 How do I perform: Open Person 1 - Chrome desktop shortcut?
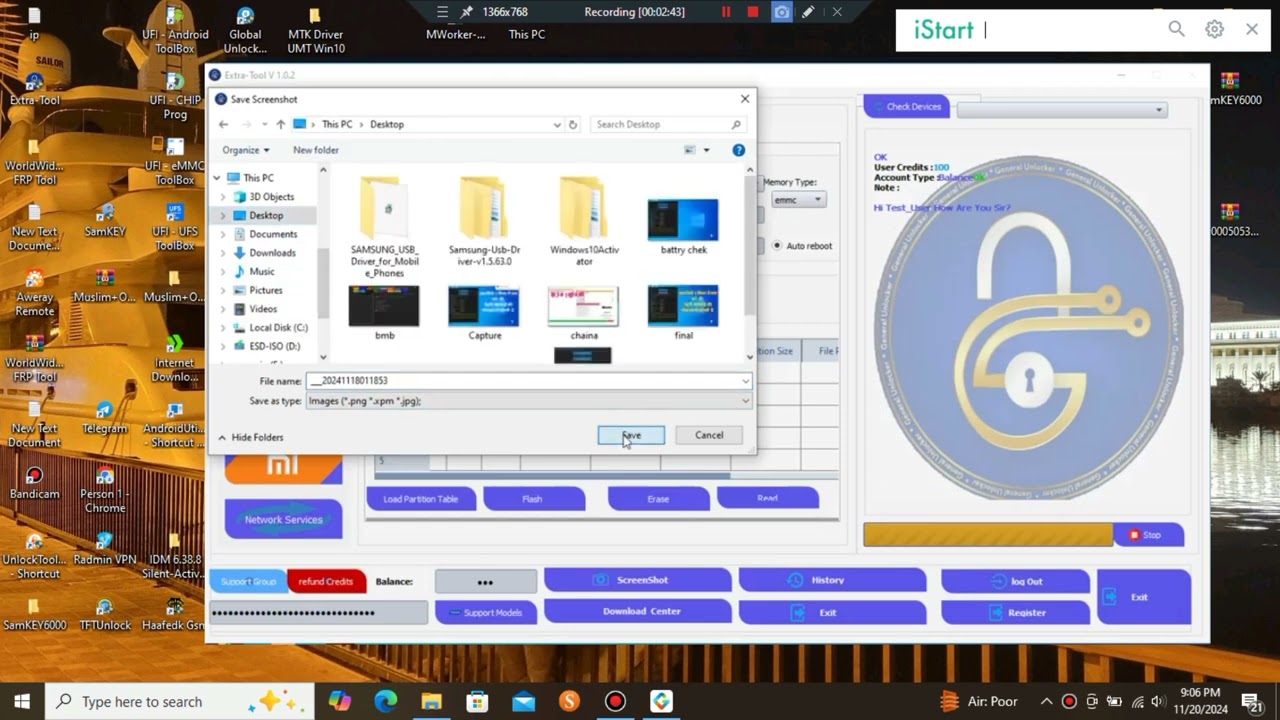click(105, 490)
